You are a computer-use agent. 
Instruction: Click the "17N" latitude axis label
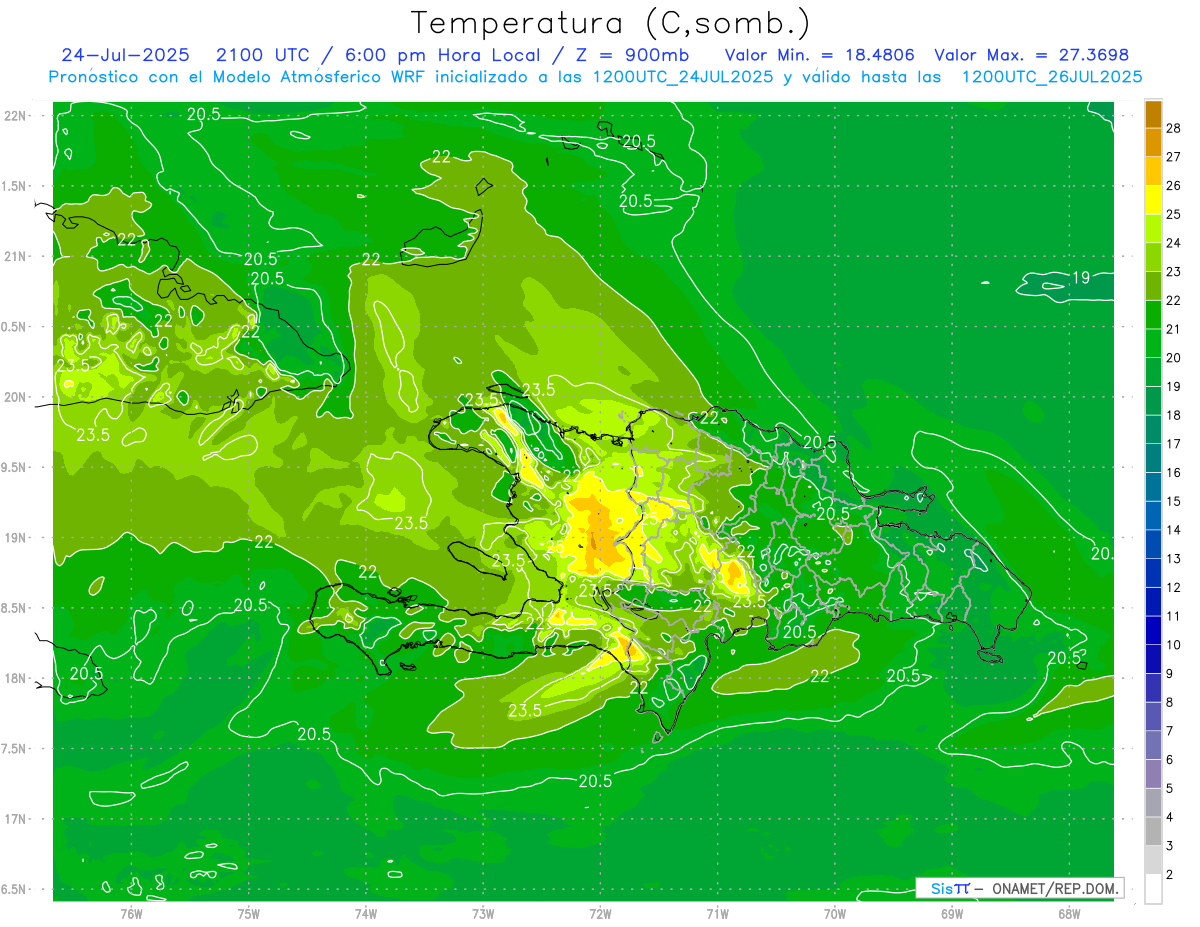15,819
